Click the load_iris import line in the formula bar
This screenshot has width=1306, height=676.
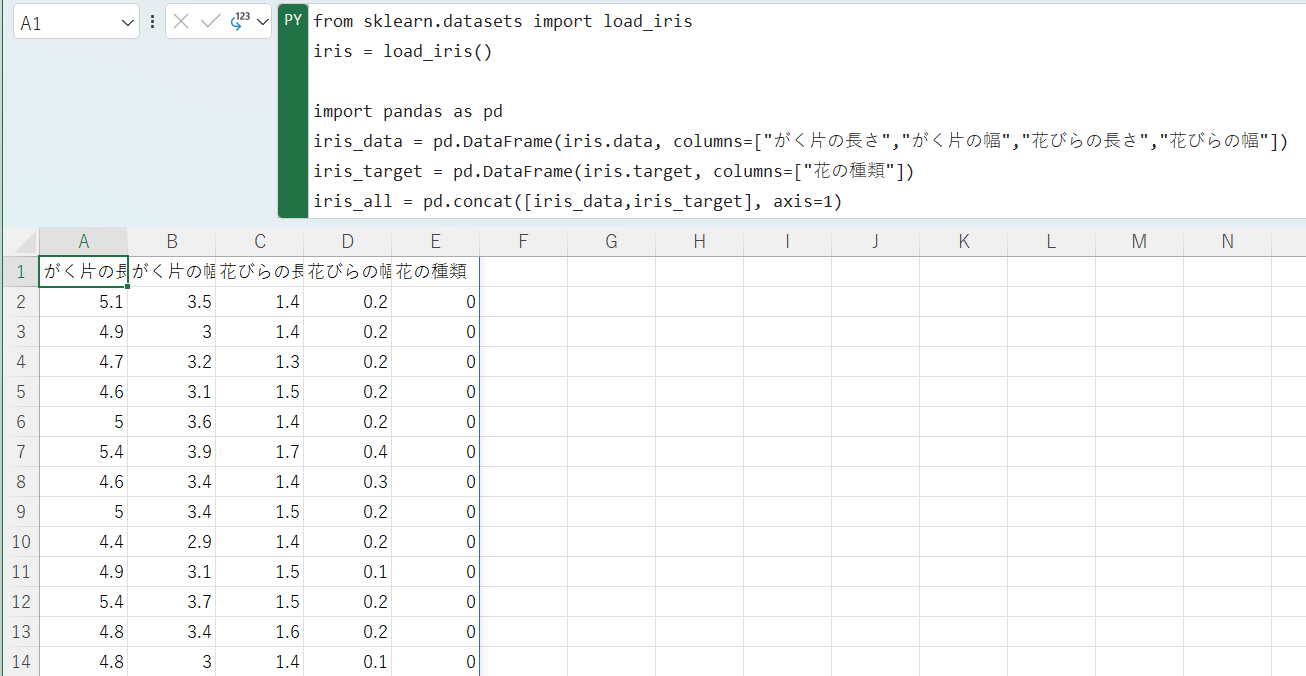point(500,20)
